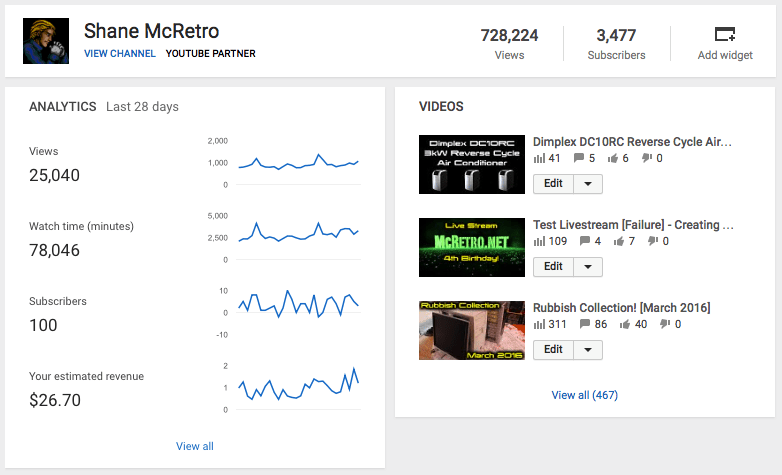782x475 pixels.
Task: Click views bar-chart icon for Dimplex video
Action: tap(539, 159)
